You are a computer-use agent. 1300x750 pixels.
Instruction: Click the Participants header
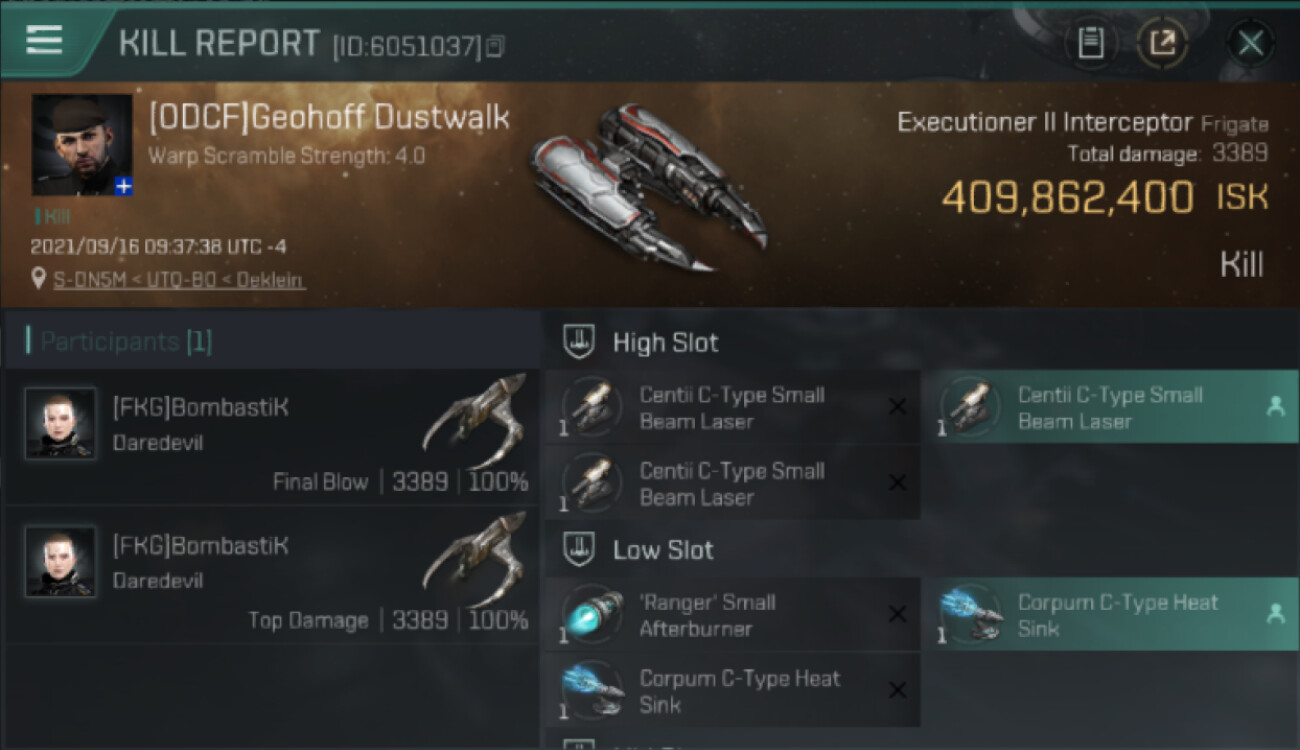pos(119,341)
